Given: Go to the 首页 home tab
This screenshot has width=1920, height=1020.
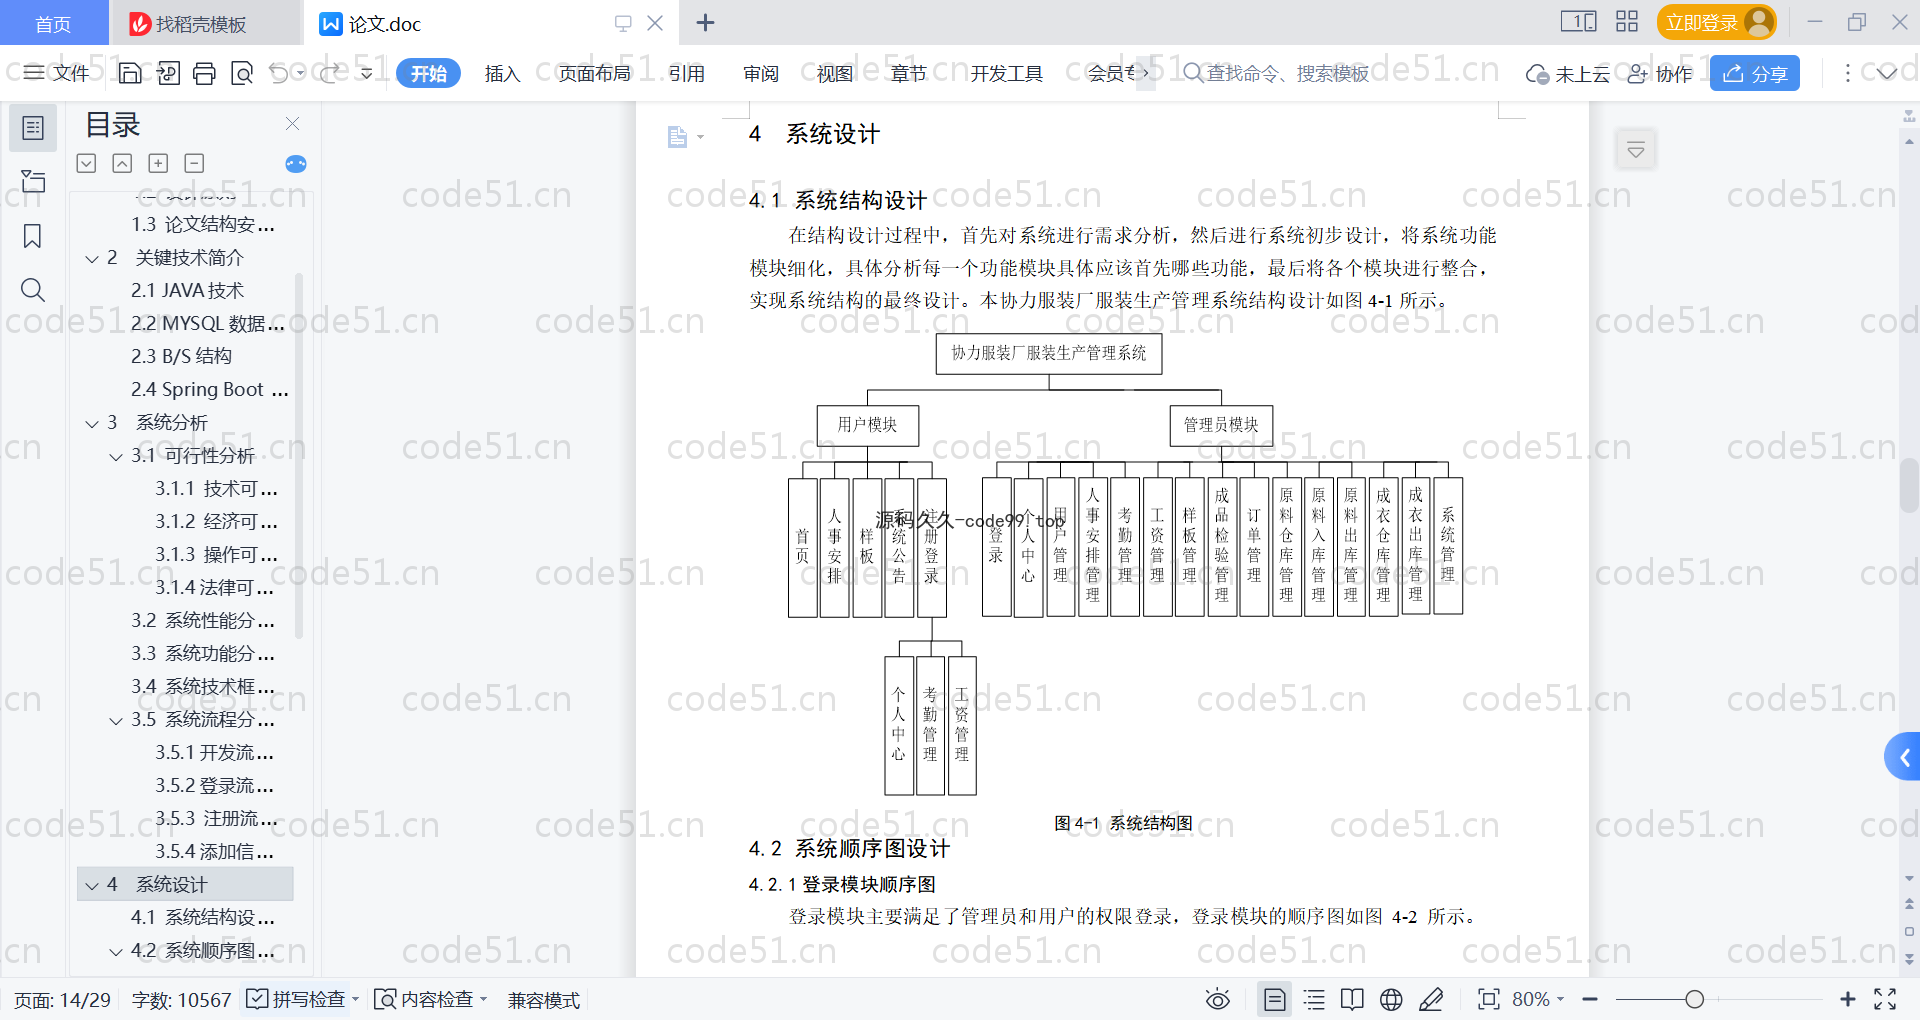Looking at the screenshot, I should 53,24.
